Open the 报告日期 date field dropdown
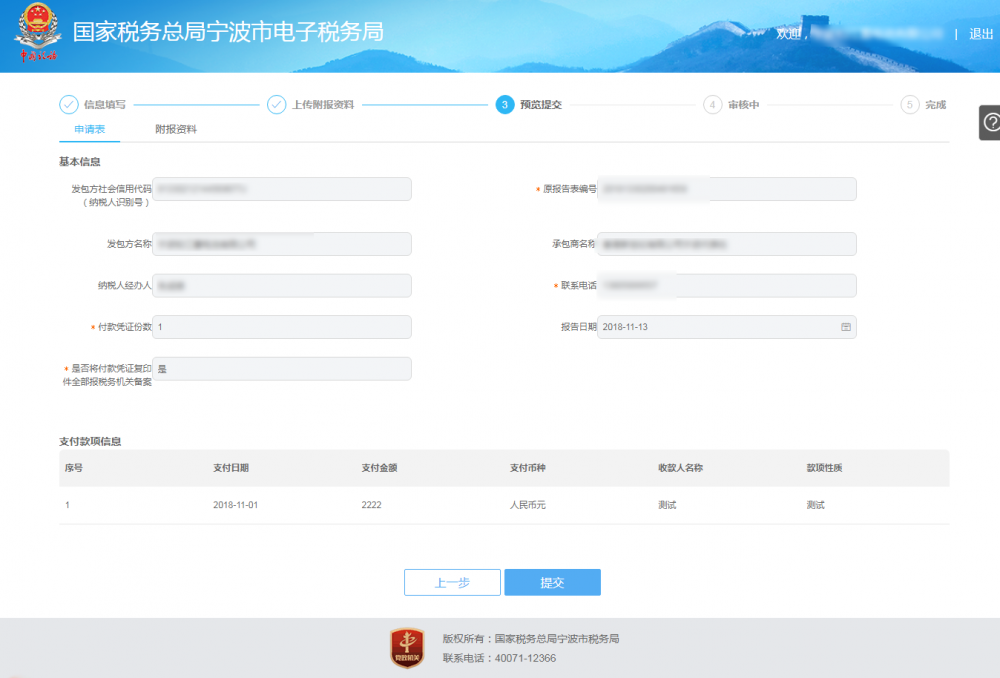Screen dimensions: 1000x678 tap(727, 326)
